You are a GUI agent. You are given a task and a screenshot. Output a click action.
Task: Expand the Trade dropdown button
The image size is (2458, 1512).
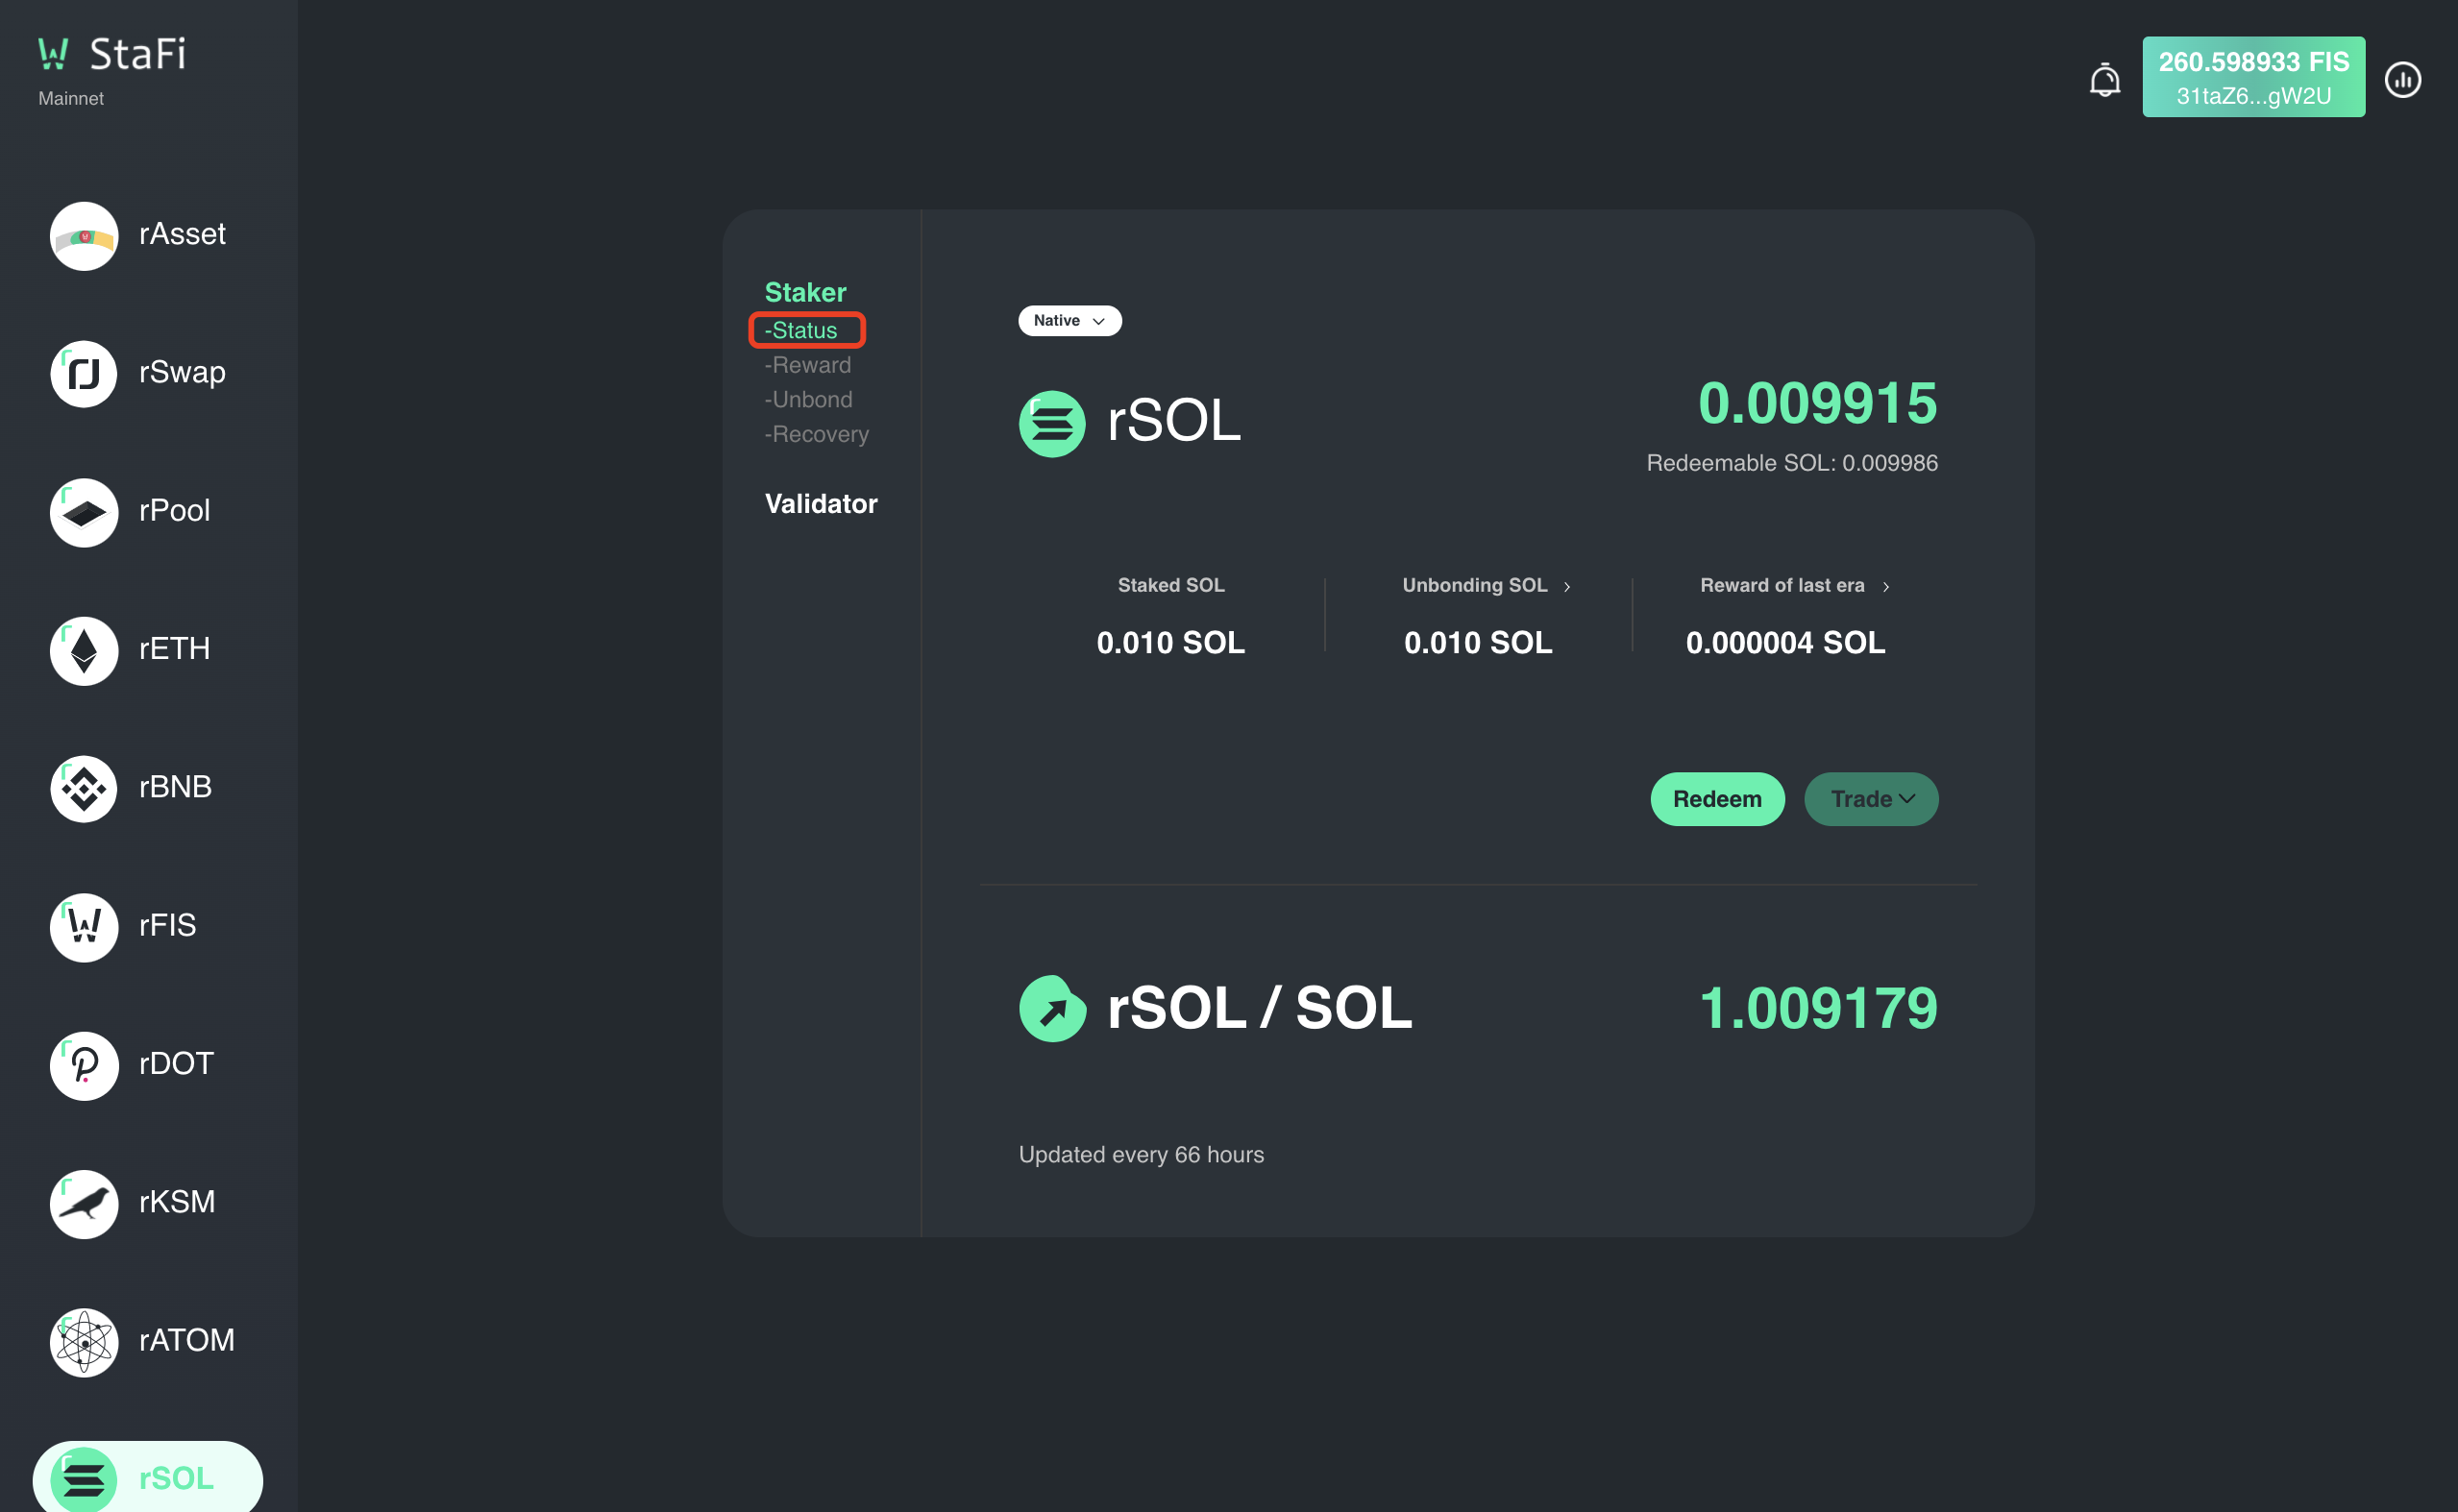click(x=1870, y=799)
